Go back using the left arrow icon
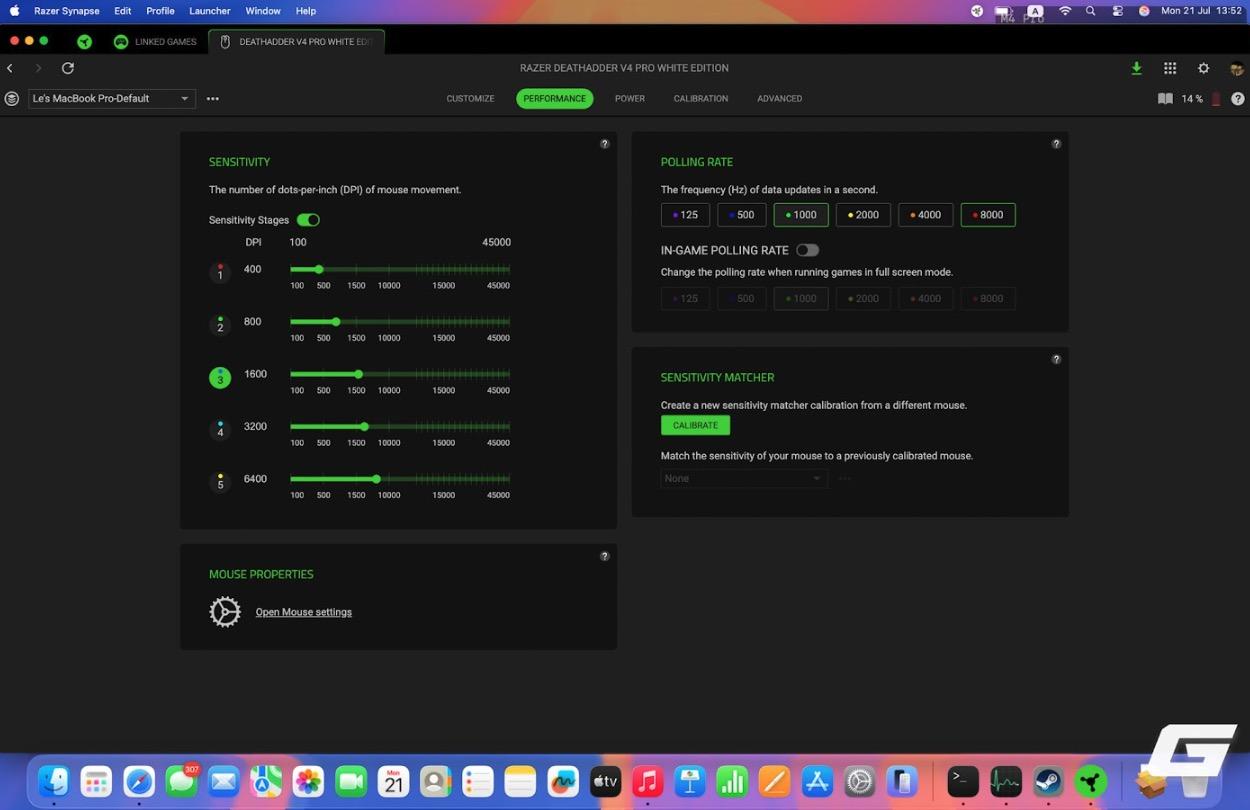Image resolution: width=1250 pixels, height=810 pixels. [10, 68]
